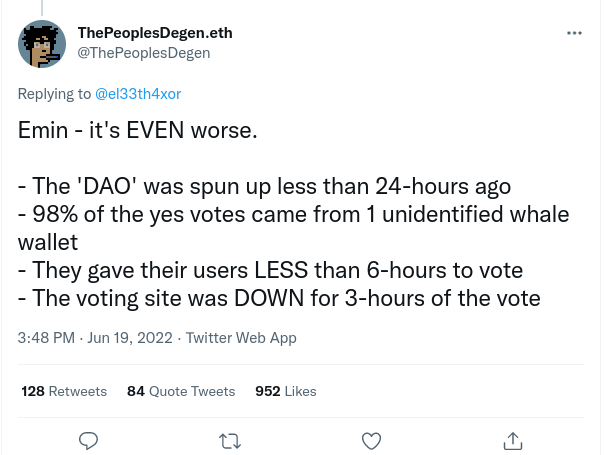The width and height of the screenshot is (605, 455).
Task: Open the tweet's more options menu
Action: point(574,33)
